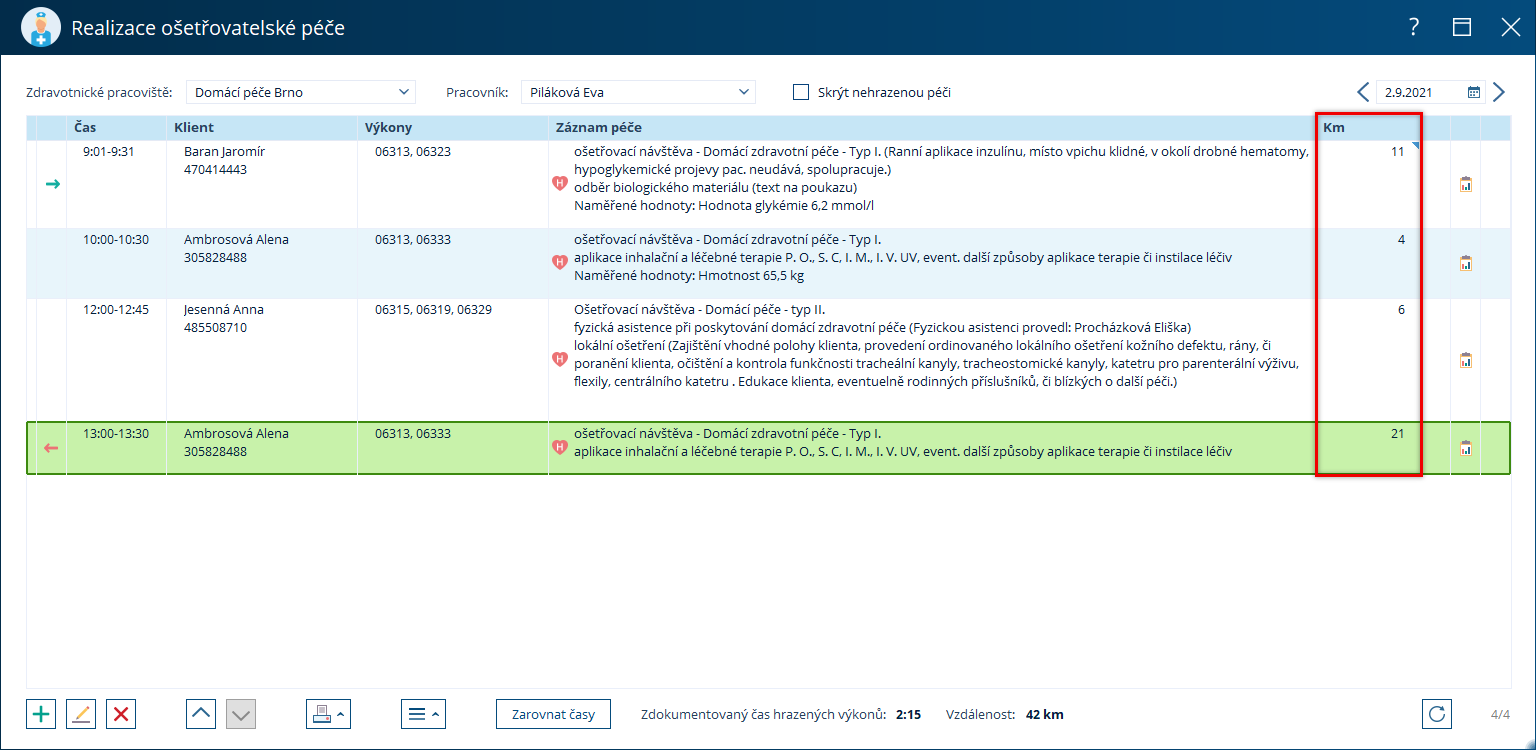Open the print options menu button
The height and width of the screenshot is (750, 1536).
(x=328, y=714)
